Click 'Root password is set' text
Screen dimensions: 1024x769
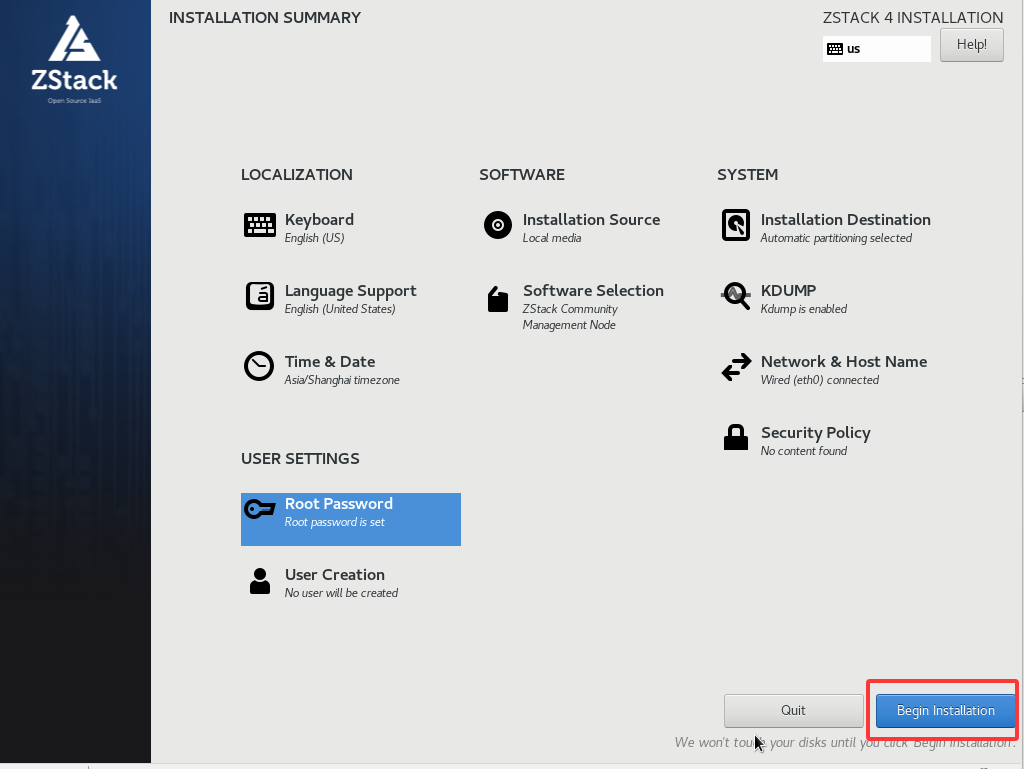tap(334, 522)
